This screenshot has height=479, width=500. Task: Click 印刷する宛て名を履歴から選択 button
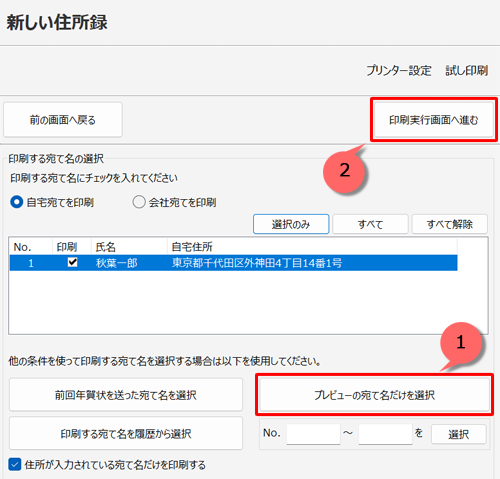tap(126, 433)
